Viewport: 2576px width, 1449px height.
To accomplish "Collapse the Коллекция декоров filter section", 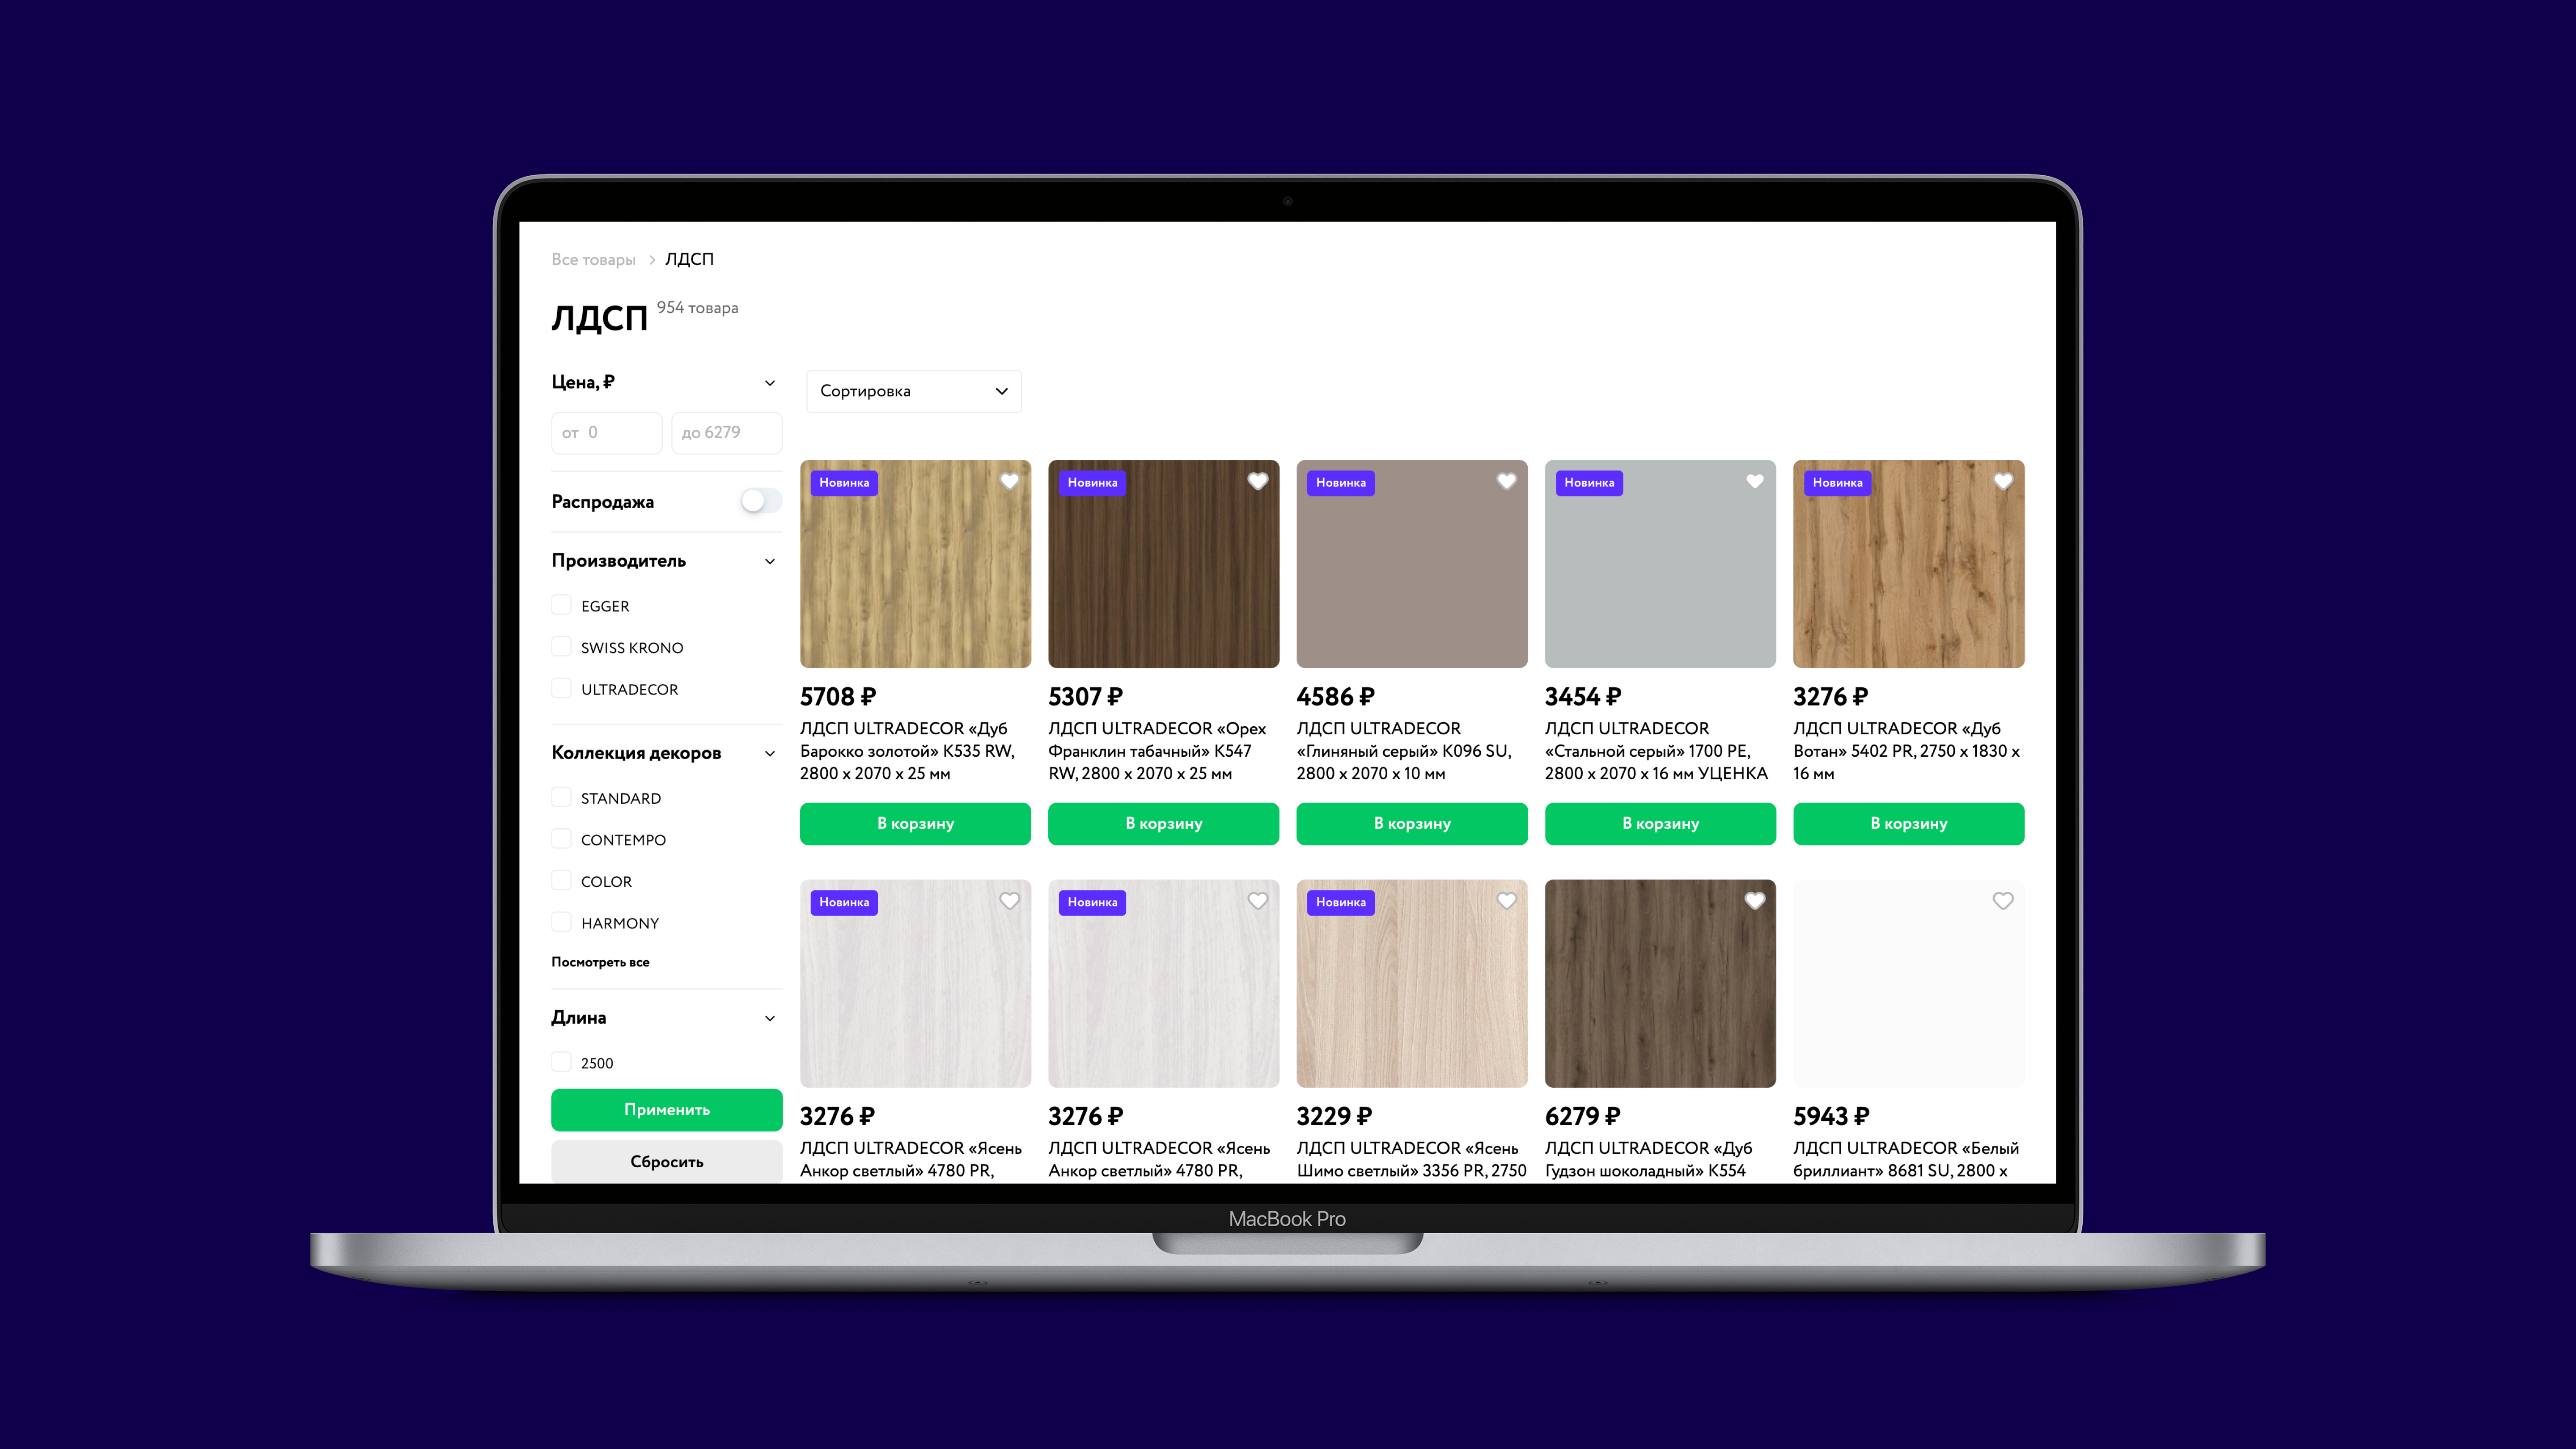I will click(769, 753).
